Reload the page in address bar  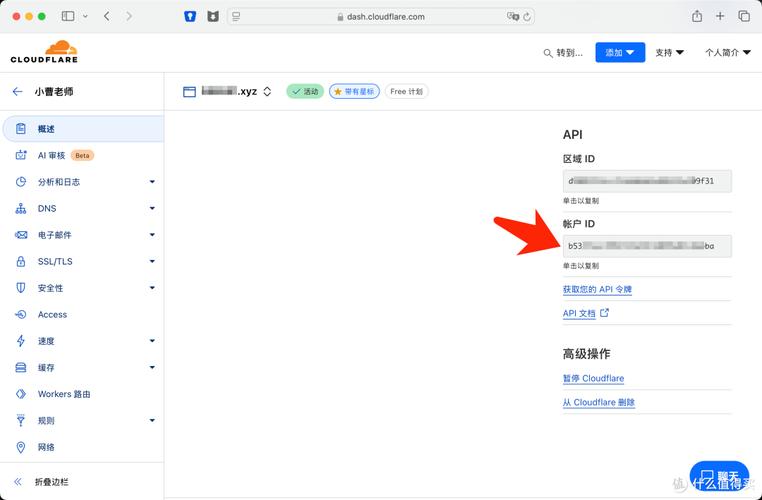pos(528,17)
